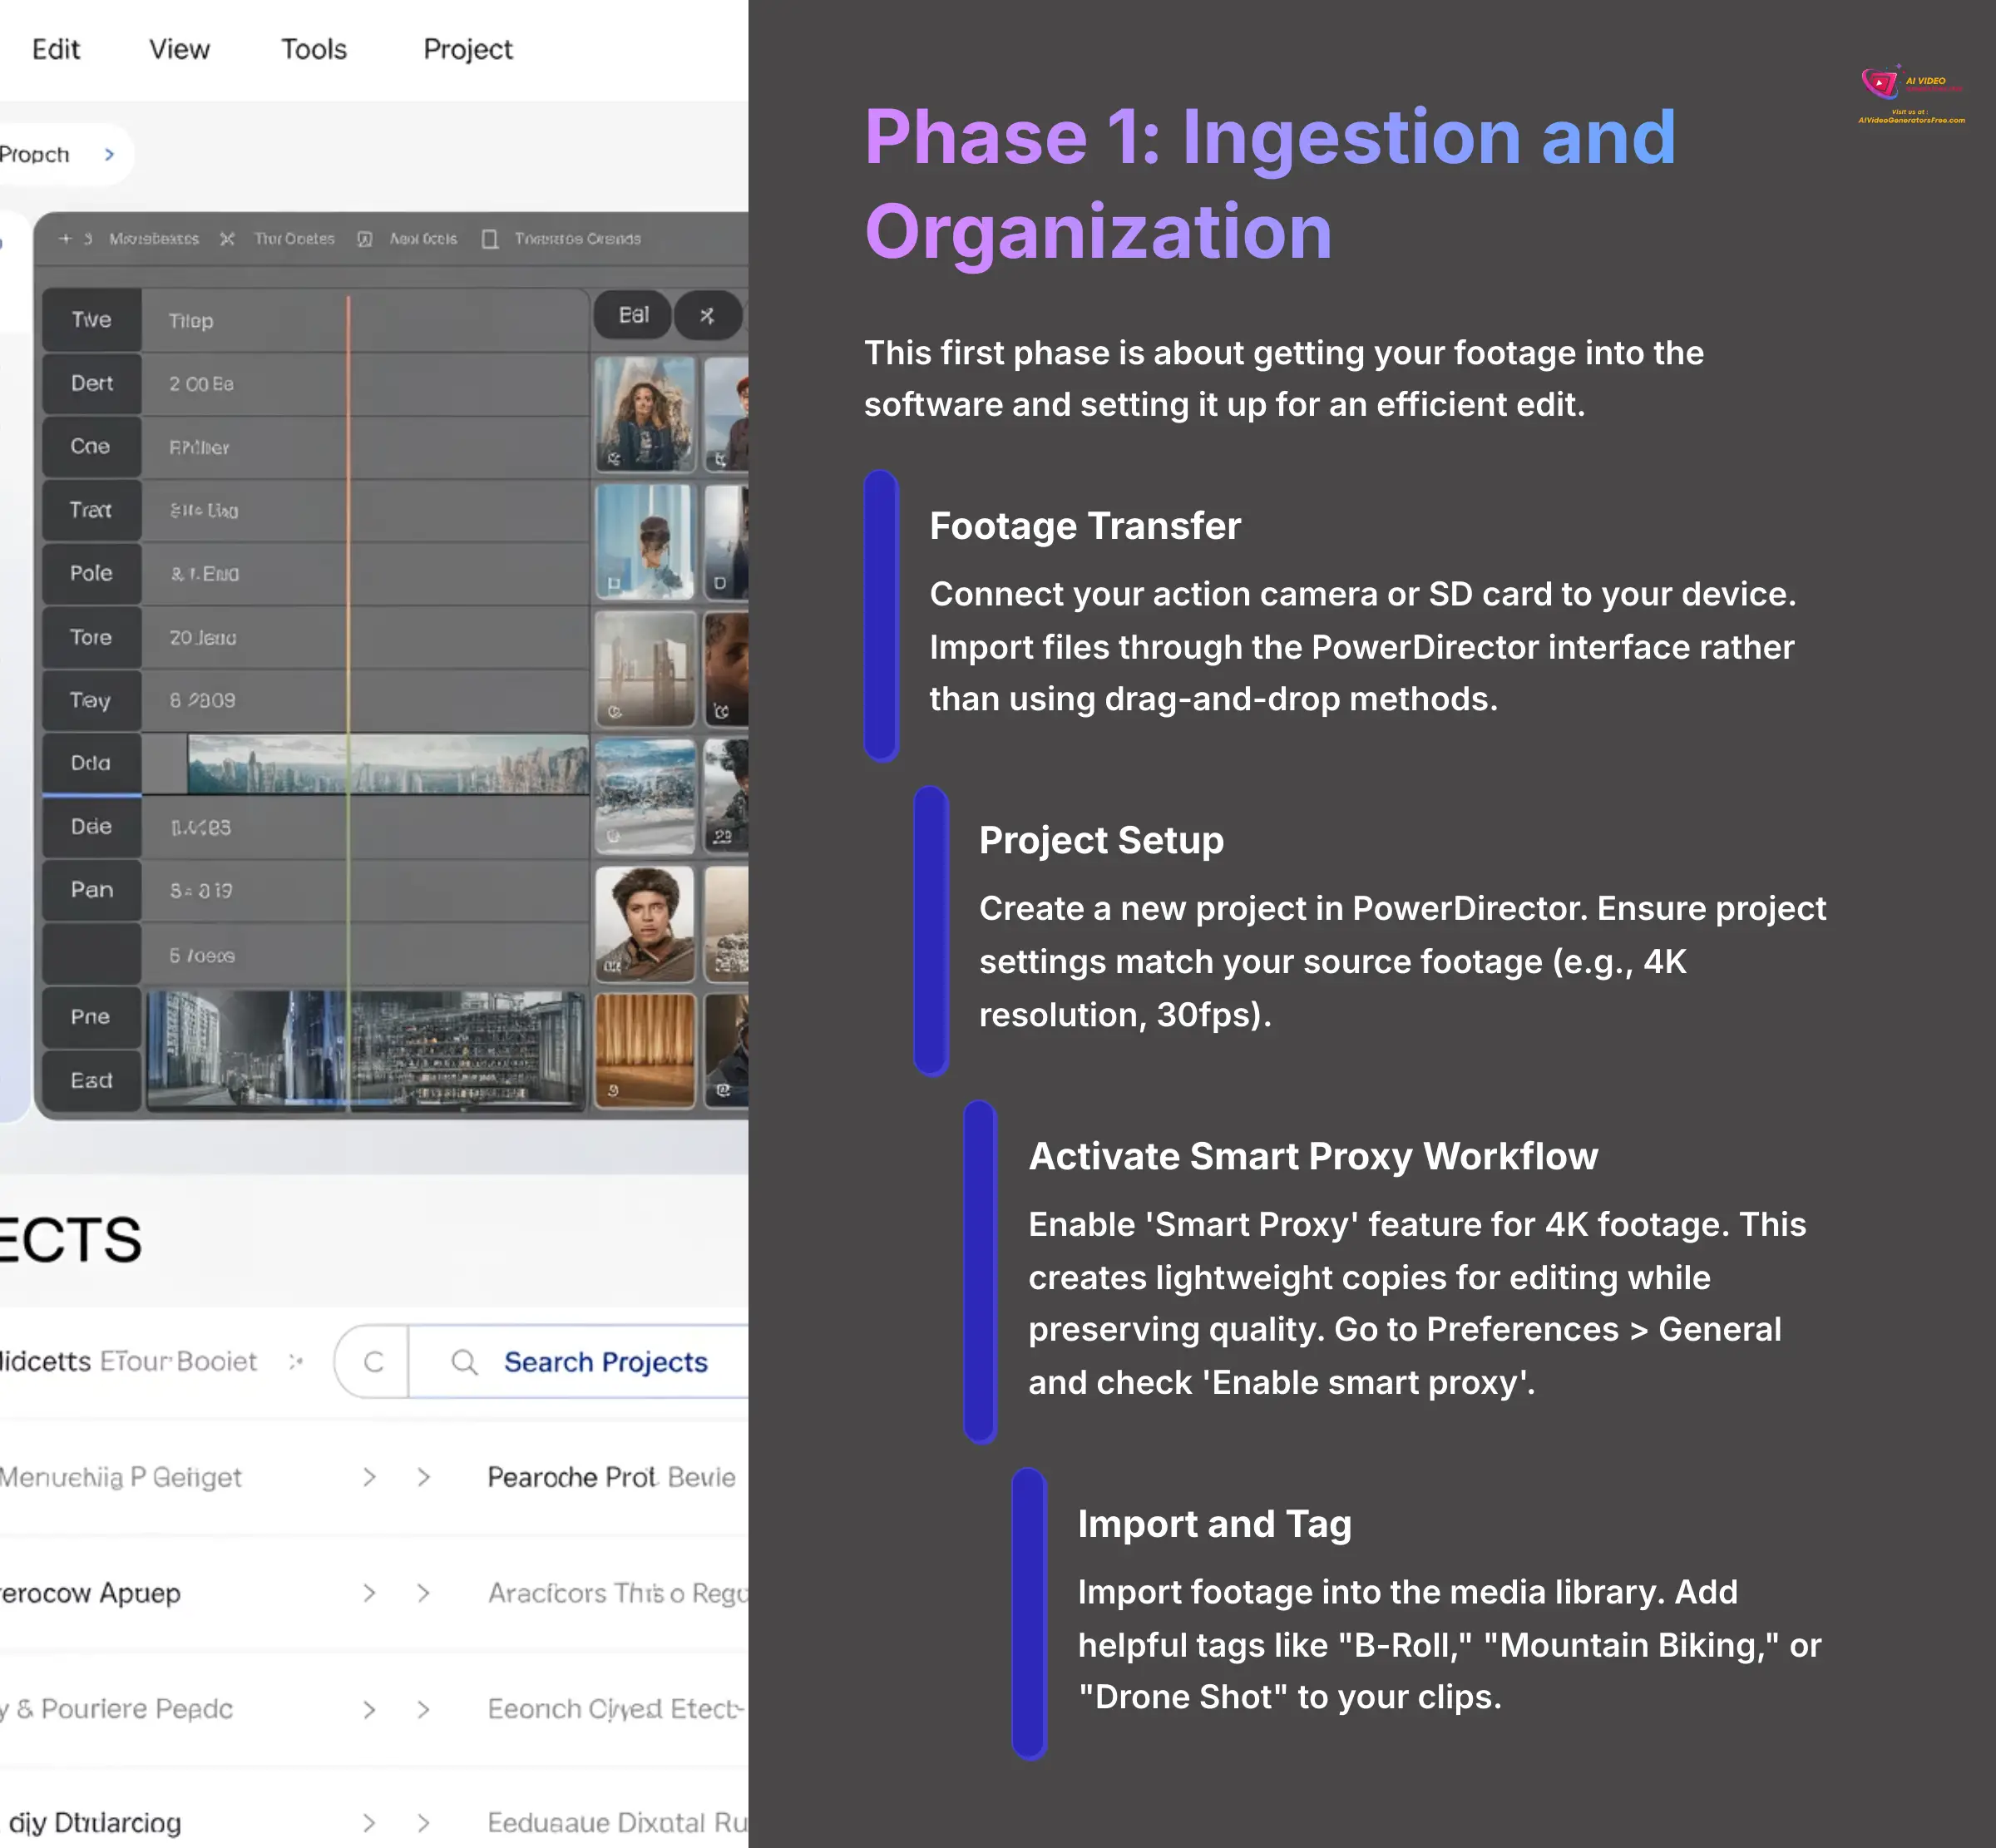
Task: Click the square badge on hair-bun thumbnail
Action: pos(614,583)
